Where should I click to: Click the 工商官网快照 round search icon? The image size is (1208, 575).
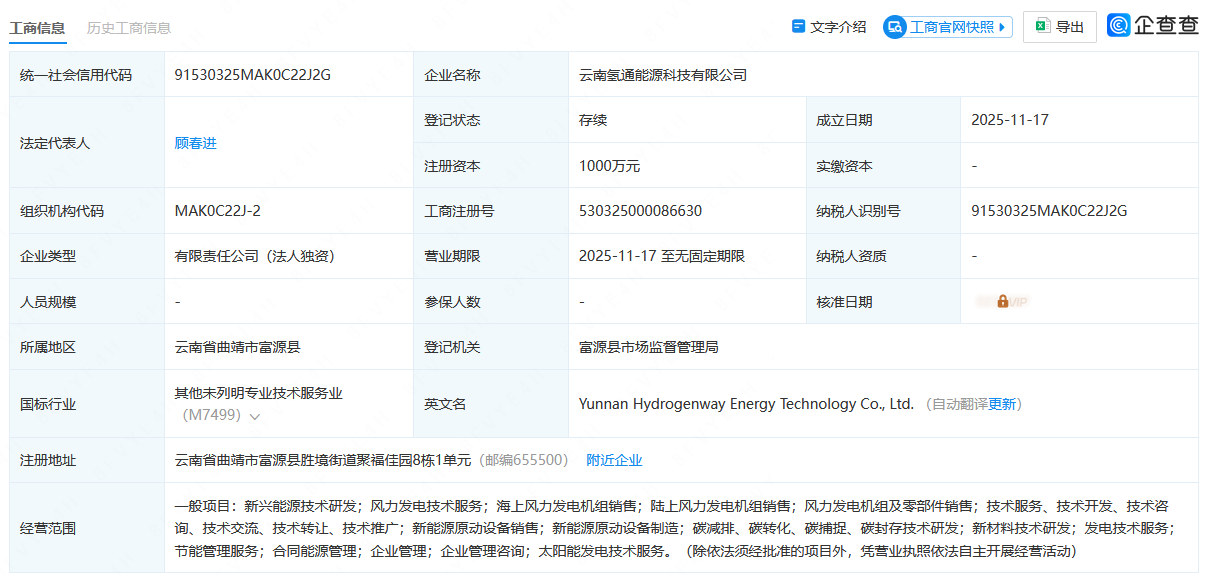895,27
